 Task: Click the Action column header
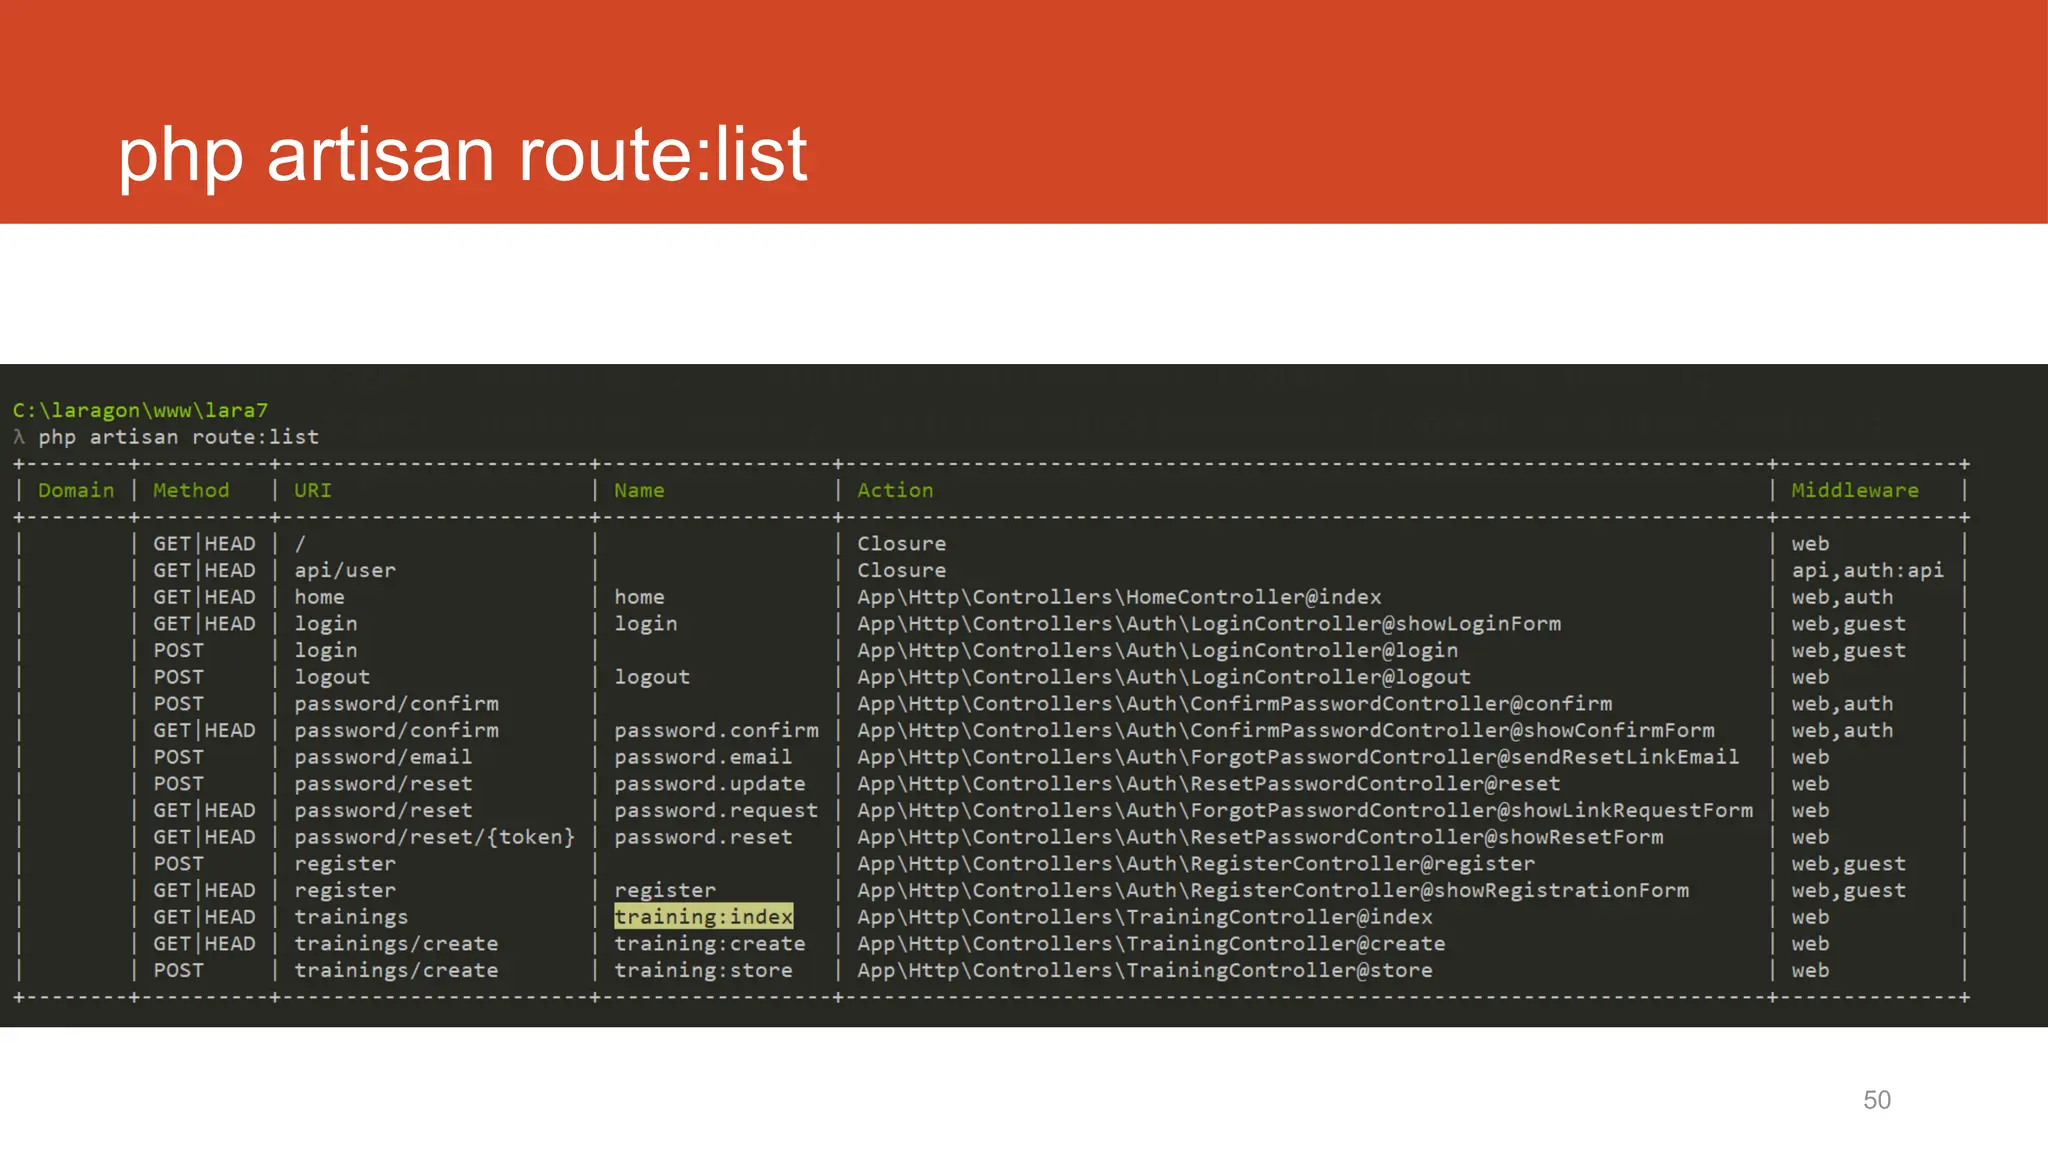pos(895,490)
